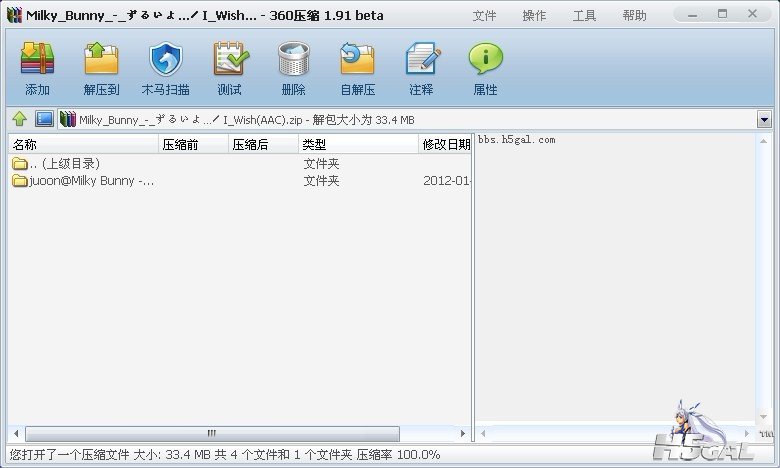Click the 添加 (Add) toolbar icon
This screenshot has width=780, height=468.
(x=37, y=68)
